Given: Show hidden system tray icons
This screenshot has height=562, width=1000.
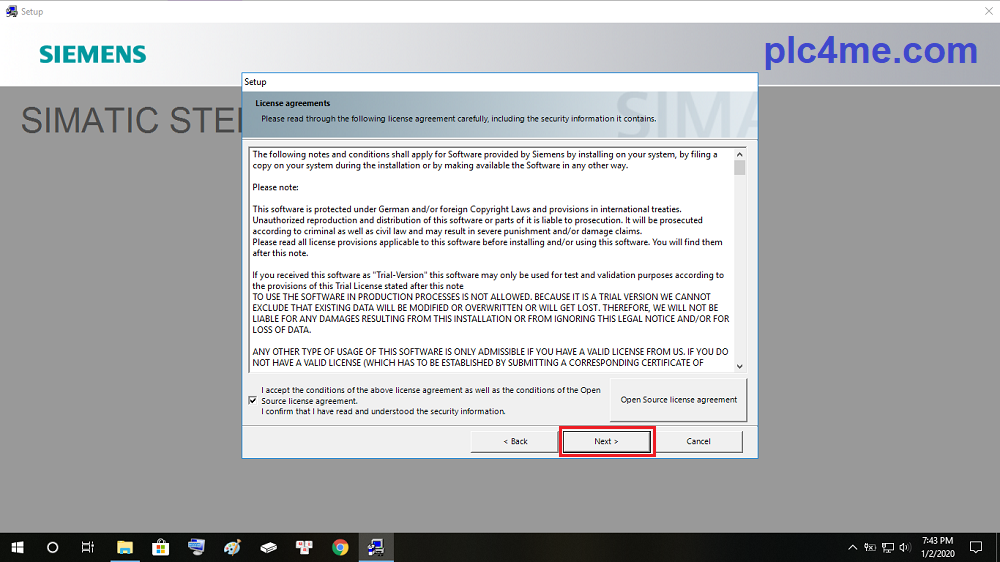Looking at the screenshot, I should [x=852, y=547].
